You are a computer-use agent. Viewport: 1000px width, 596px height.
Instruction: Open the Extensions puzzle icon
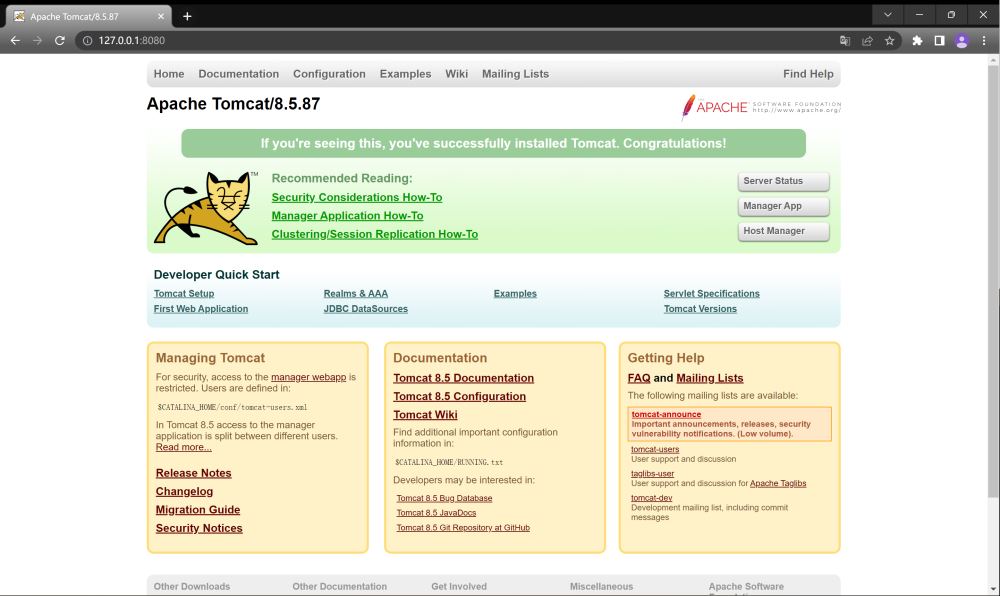(x=917, y=40)
